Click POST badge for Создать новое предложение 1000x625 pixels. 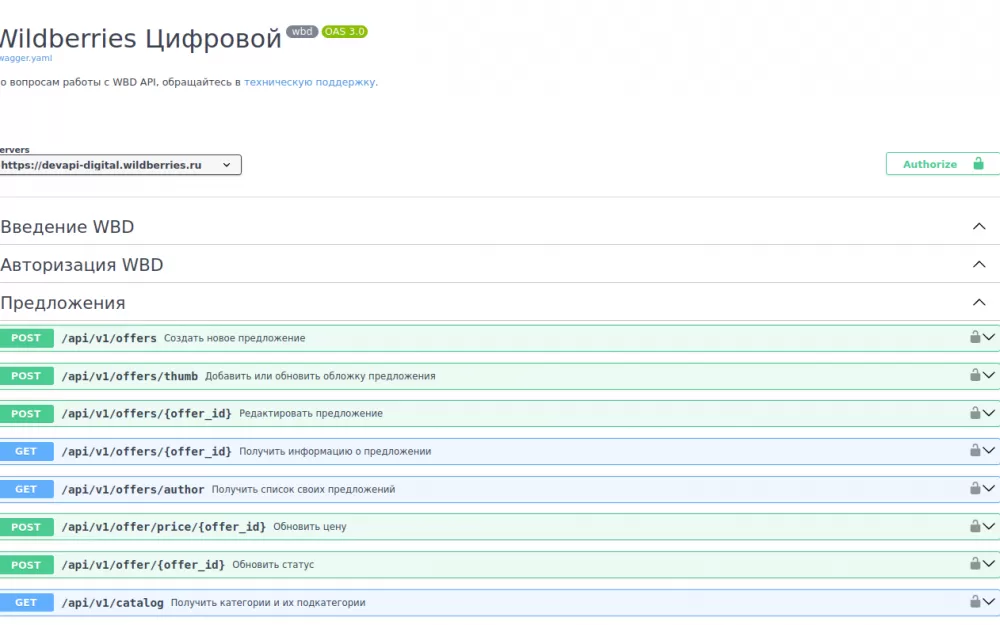27,338
